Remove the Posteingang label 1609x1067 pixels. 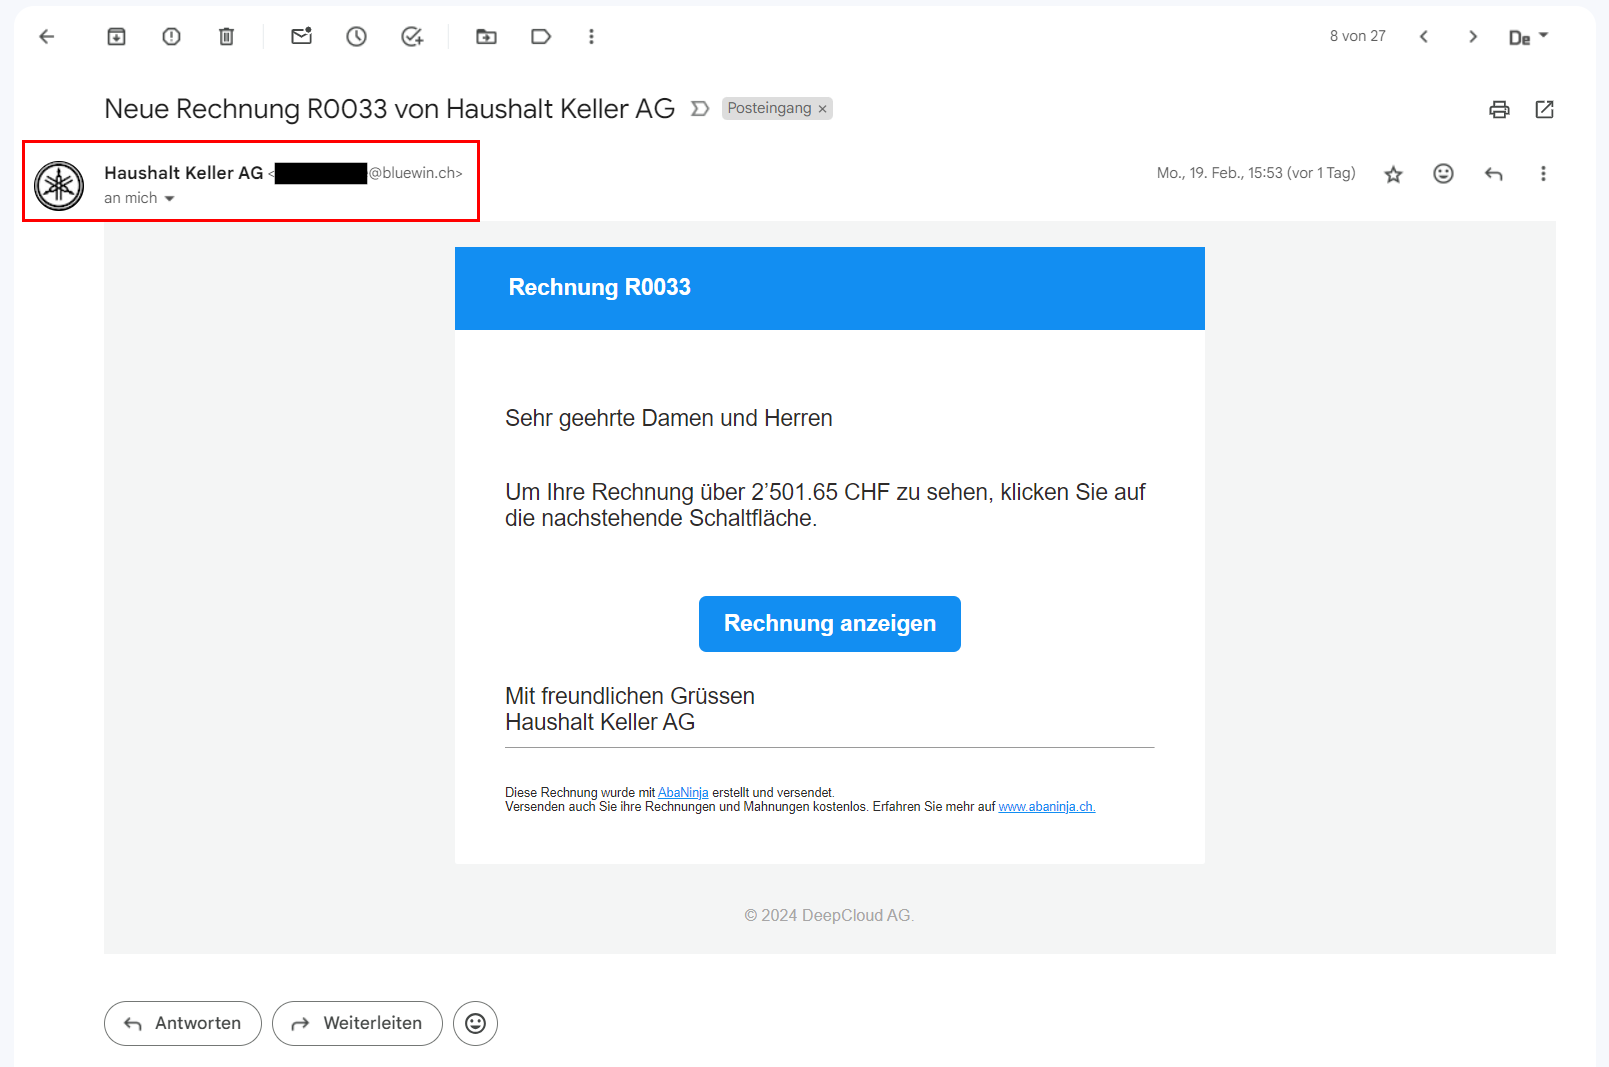823,109
